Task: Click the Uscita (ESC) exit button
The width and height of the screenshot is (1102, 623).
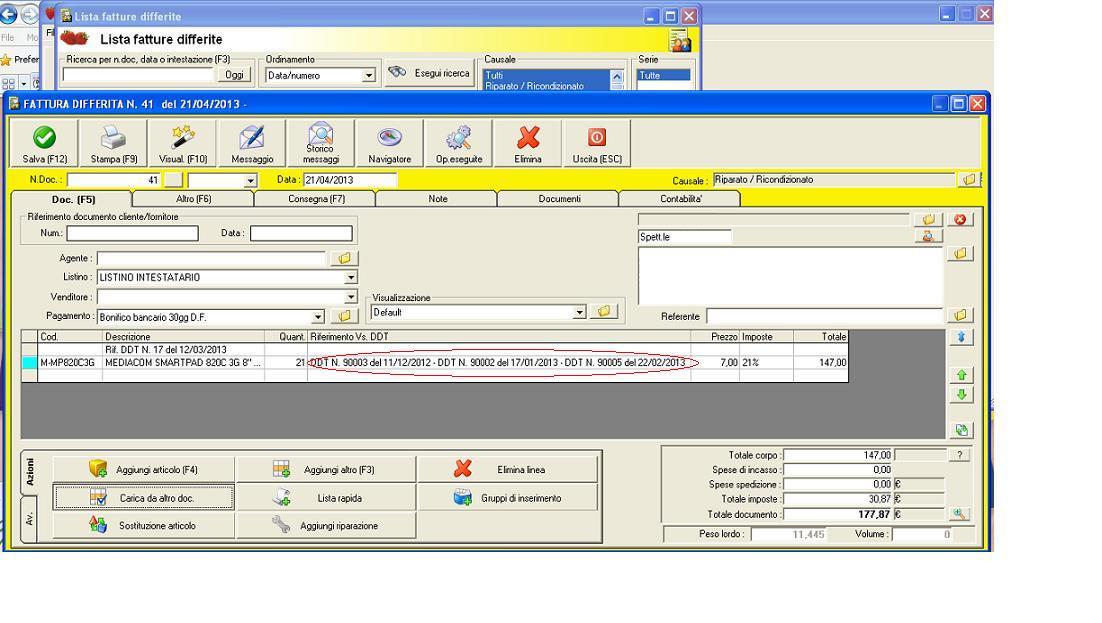Action: (x=597, y=143)
